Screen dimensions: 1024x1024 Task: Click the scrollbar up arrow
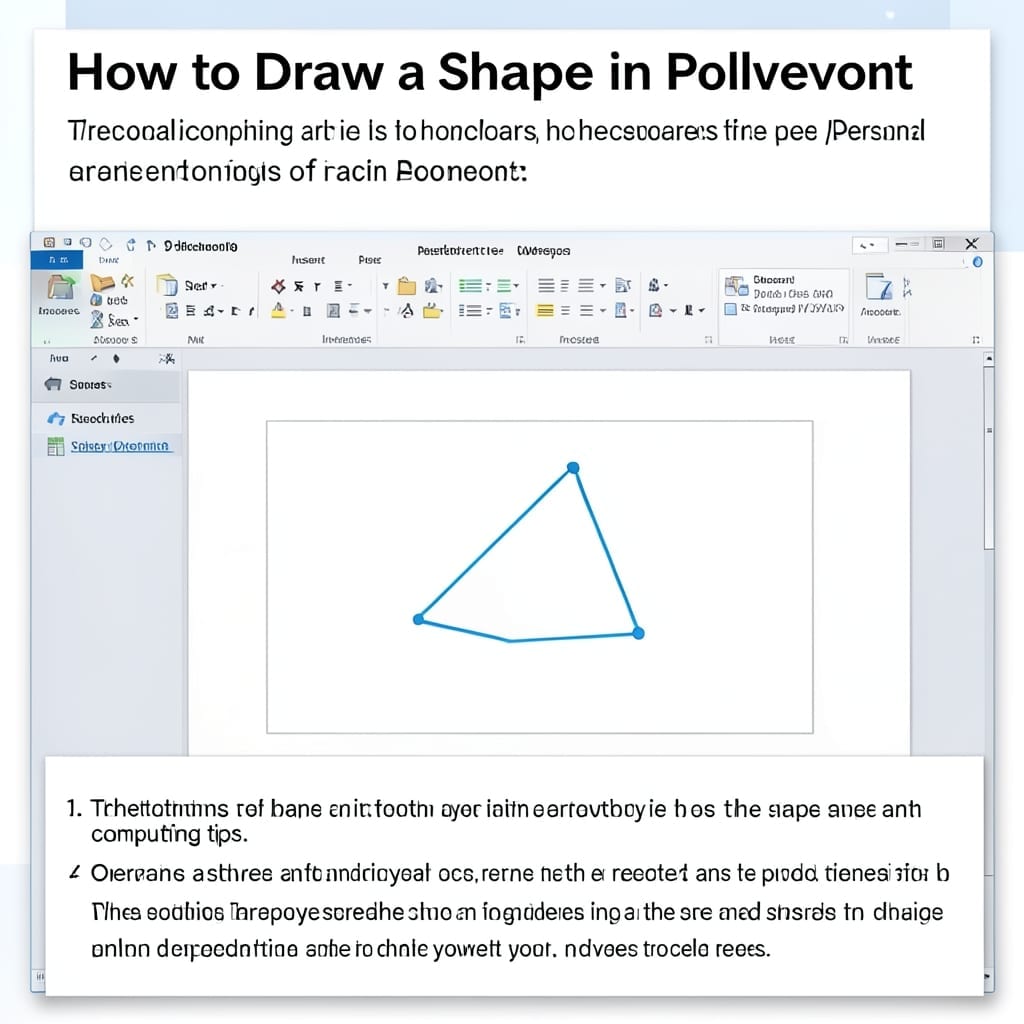click(x=989, y=359)
